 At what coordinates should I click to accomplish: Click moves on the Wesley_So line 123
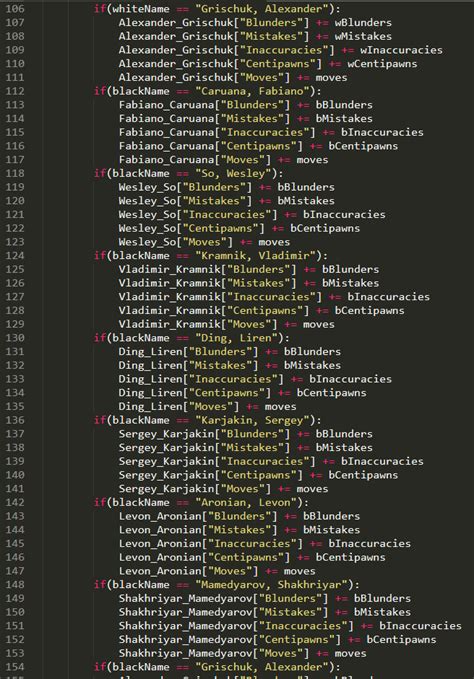(274, 242)
